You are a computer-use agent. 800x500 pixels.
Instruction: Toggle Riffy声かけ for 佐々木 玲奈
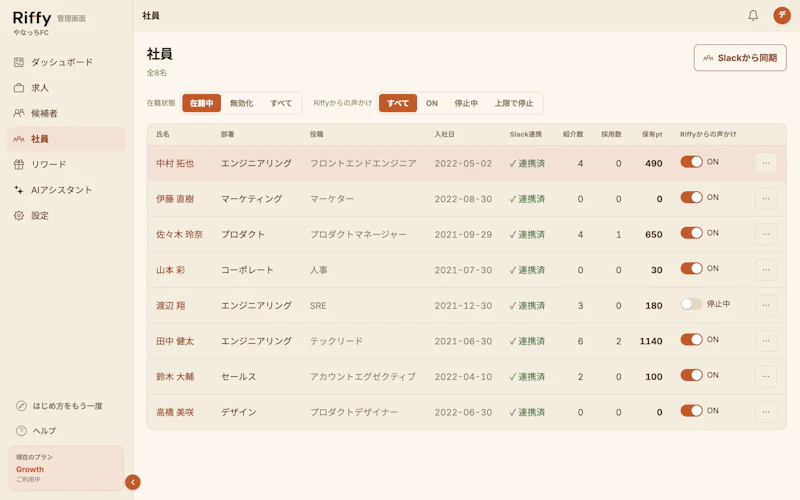(691, 233)
